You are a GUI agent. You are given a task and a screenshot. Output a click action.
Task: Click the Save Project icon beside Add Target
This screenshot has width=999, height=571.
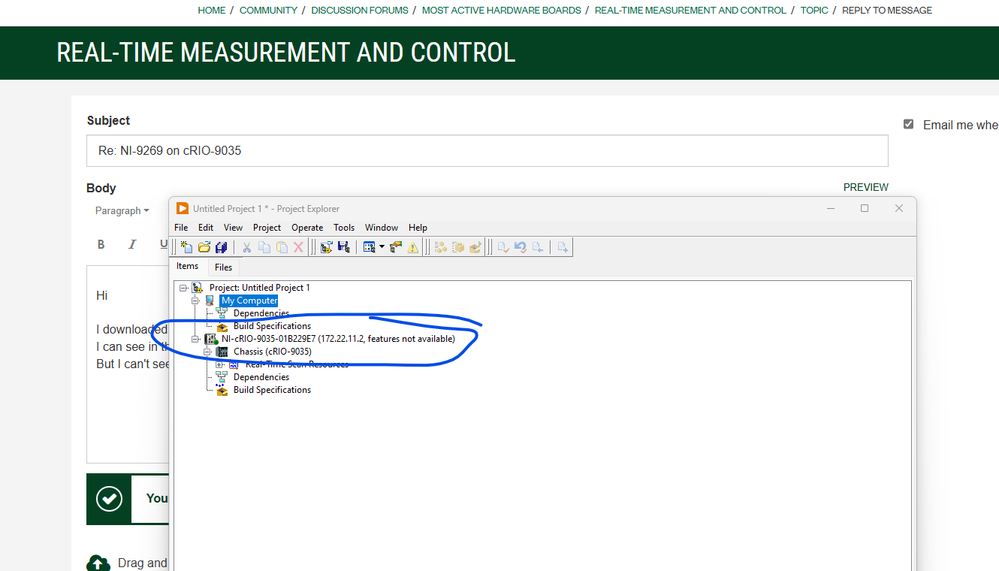[343, 247]
